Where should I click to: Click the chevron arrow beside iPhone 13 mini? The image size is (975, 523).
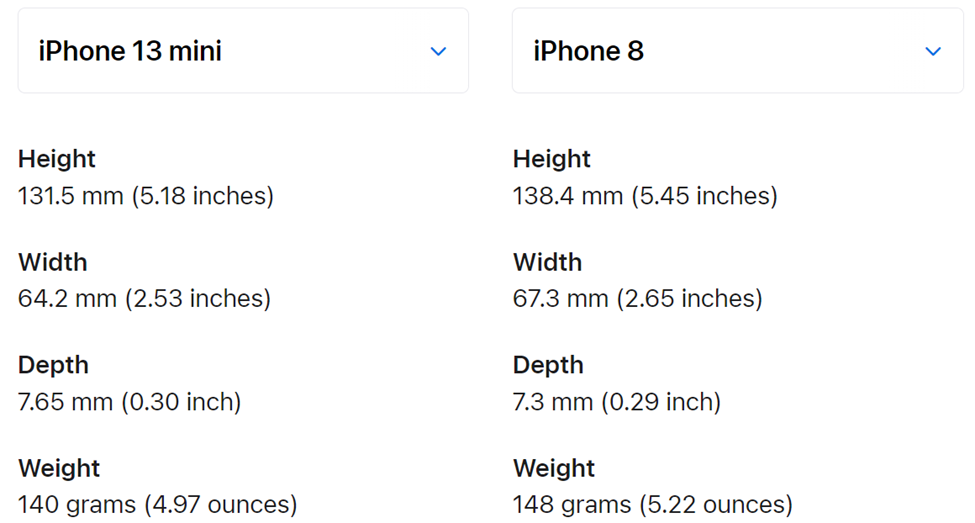[438, 51]
